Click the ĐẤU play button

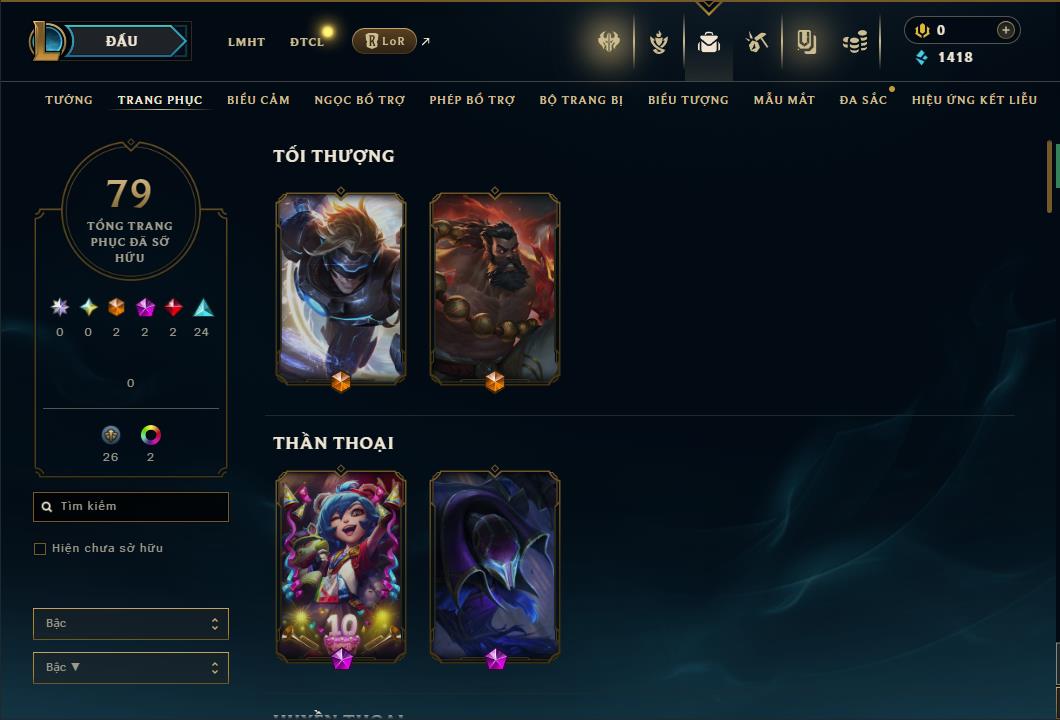pos(122,41)
